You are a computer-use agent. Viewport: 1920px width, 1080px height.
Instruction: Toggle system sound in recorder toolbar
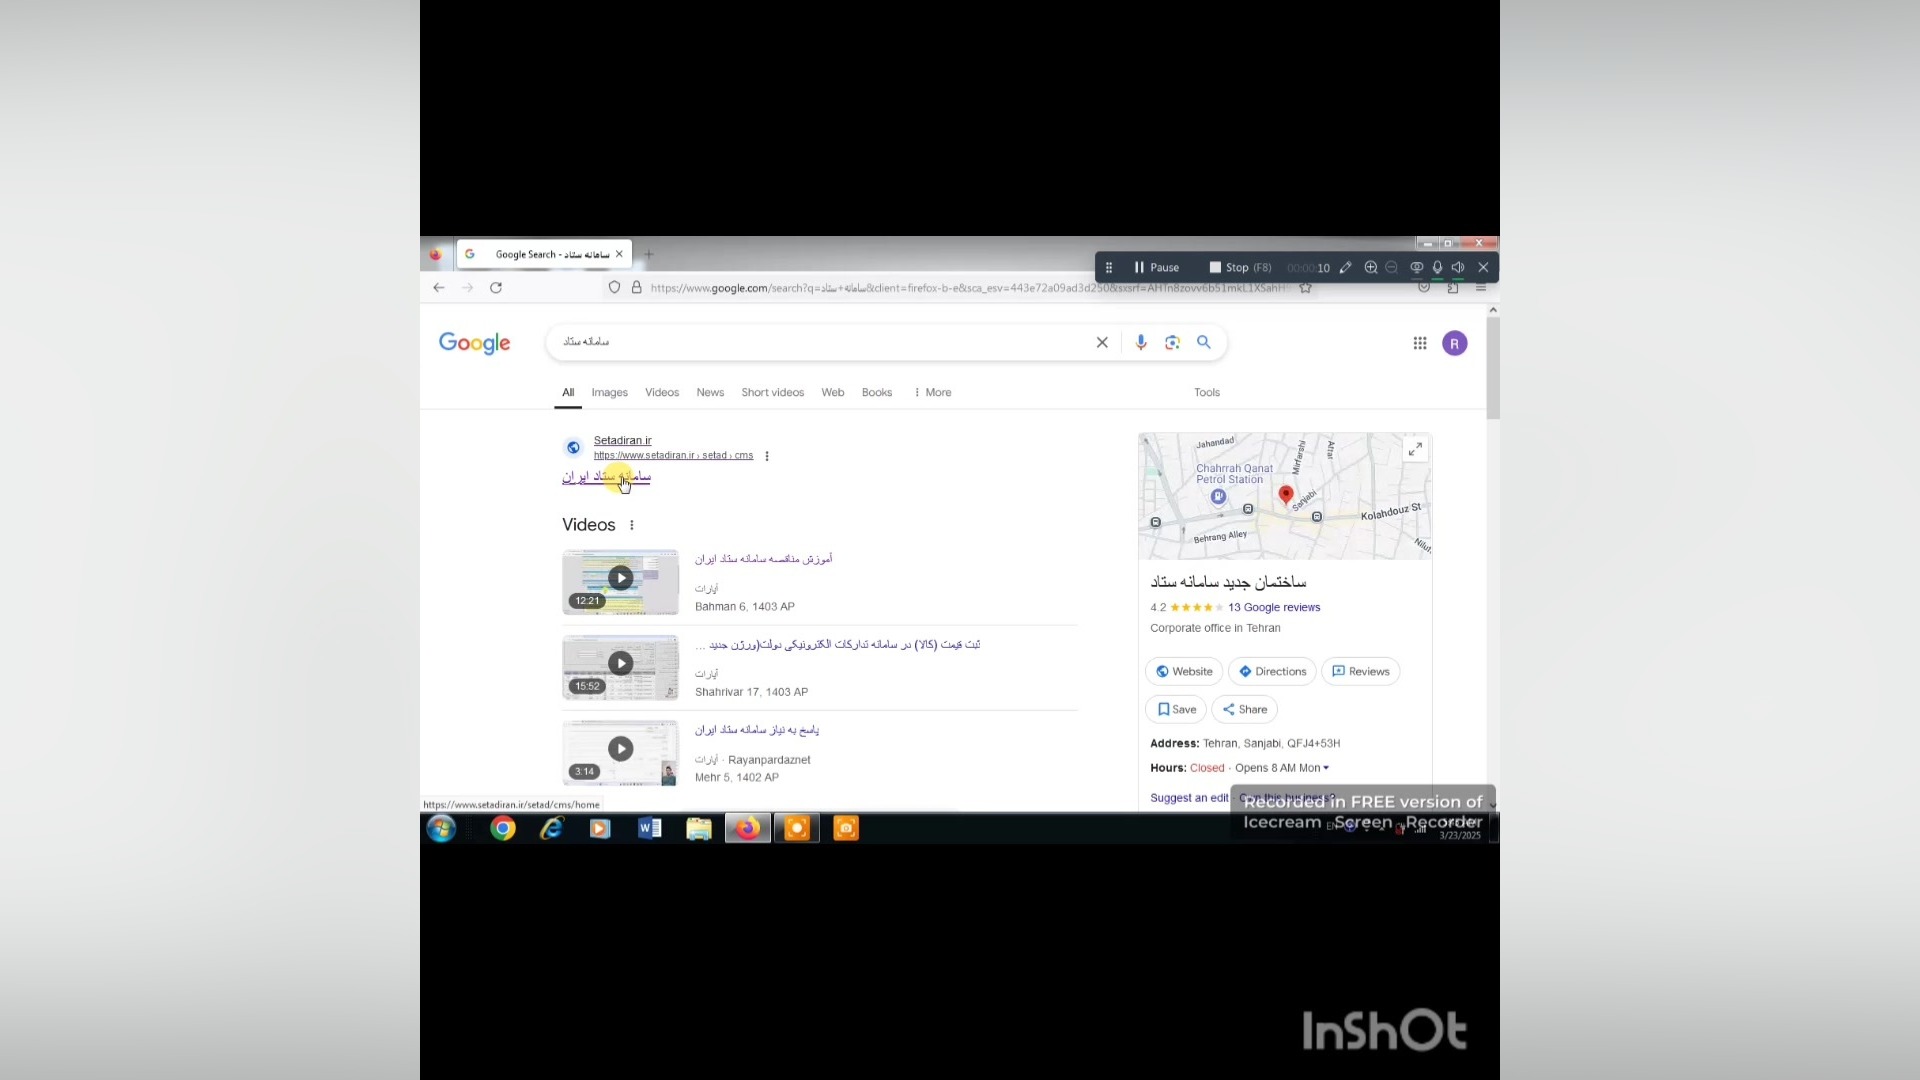tap(1458, 268)
